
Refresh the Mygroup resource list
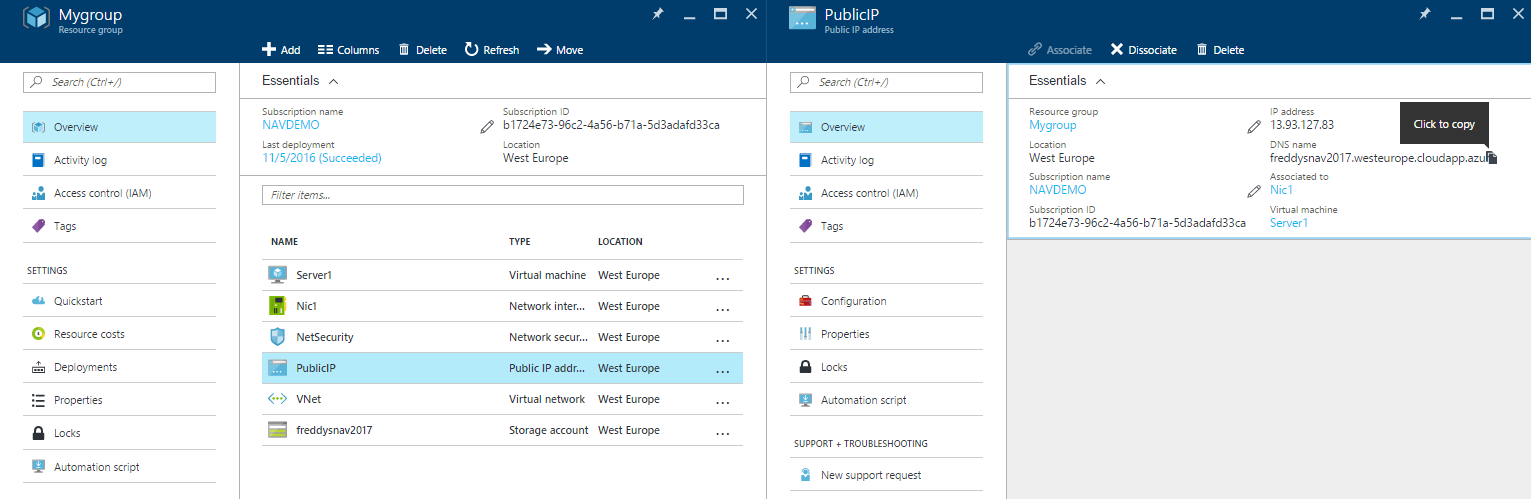pyautogui.click(x=491, y=50)
